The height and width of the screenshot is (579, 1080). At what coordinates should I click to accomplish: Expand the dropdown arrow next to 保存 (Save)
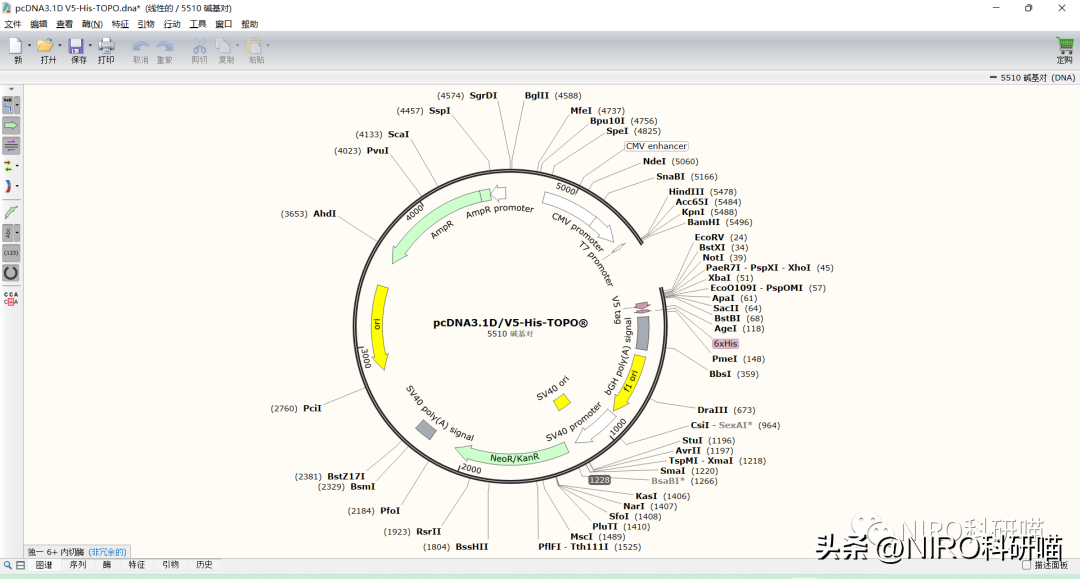[90, 46]
